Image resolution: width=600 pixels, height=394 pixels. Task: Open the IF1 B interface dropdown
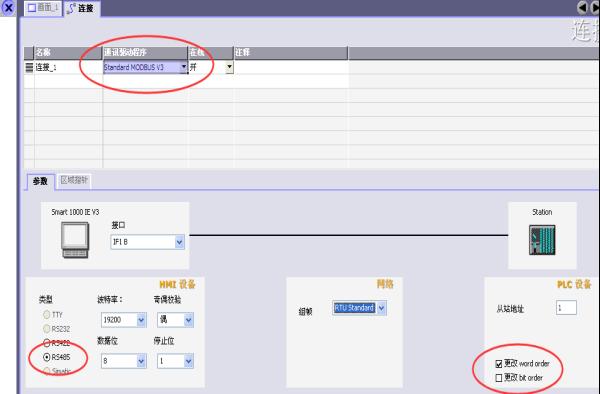pos(179,242)
